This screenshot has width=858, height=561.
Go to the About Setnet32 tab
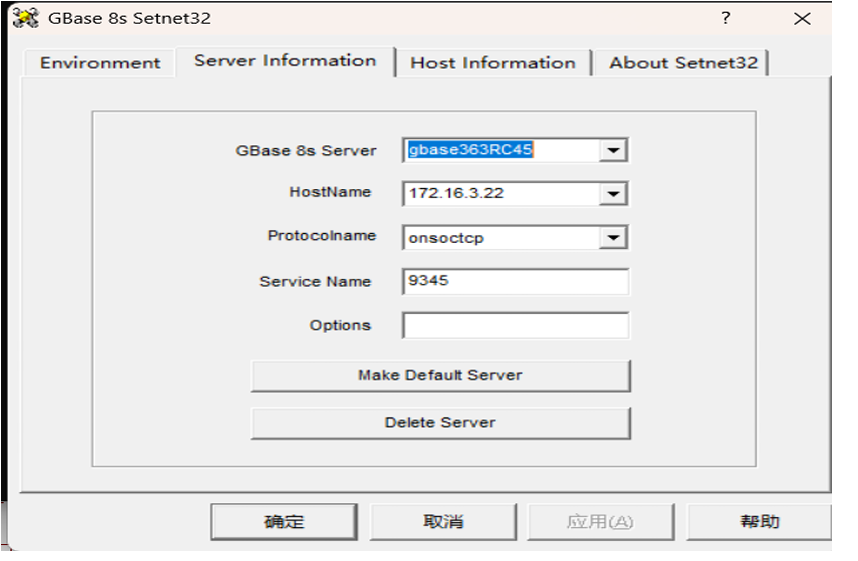point(683,63)
